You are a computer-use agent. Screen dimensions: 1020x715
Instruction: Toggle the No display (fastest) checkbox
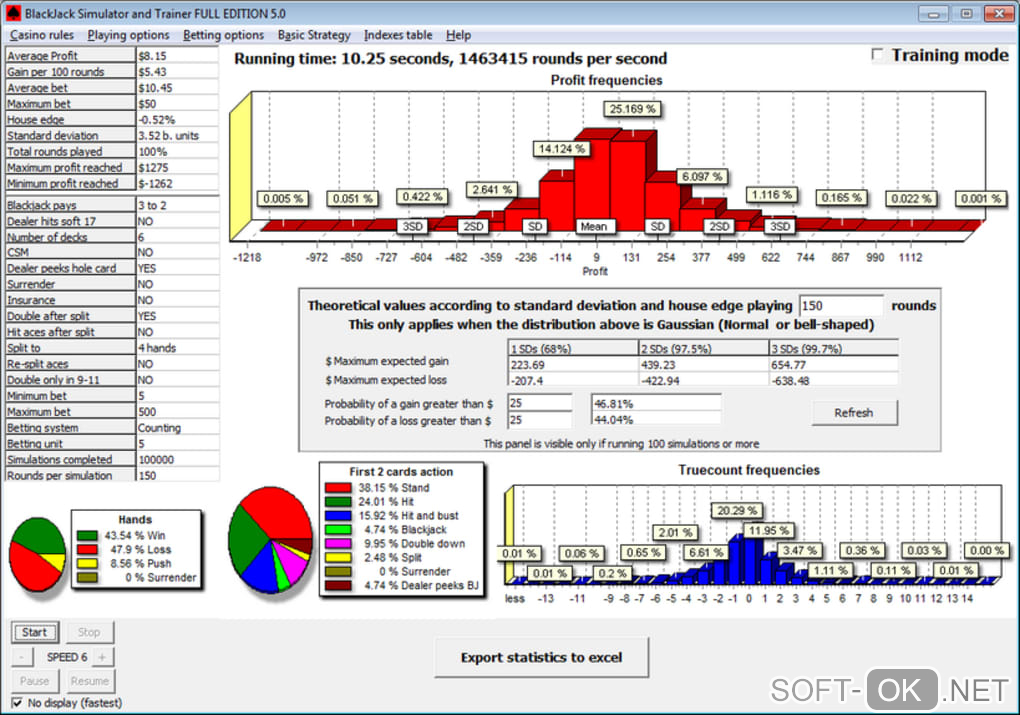pyautogui.click(x=17, y=703)
